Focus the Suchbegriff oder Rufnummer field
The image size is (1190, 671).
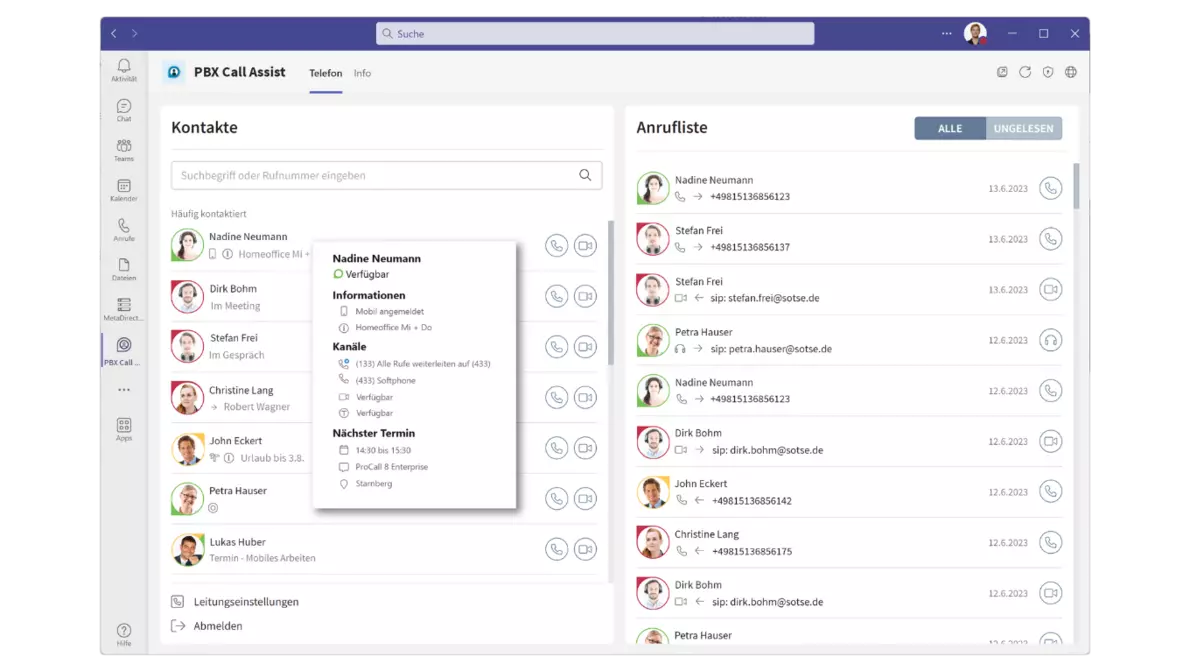pyautogui.click(x=386, y=175)
